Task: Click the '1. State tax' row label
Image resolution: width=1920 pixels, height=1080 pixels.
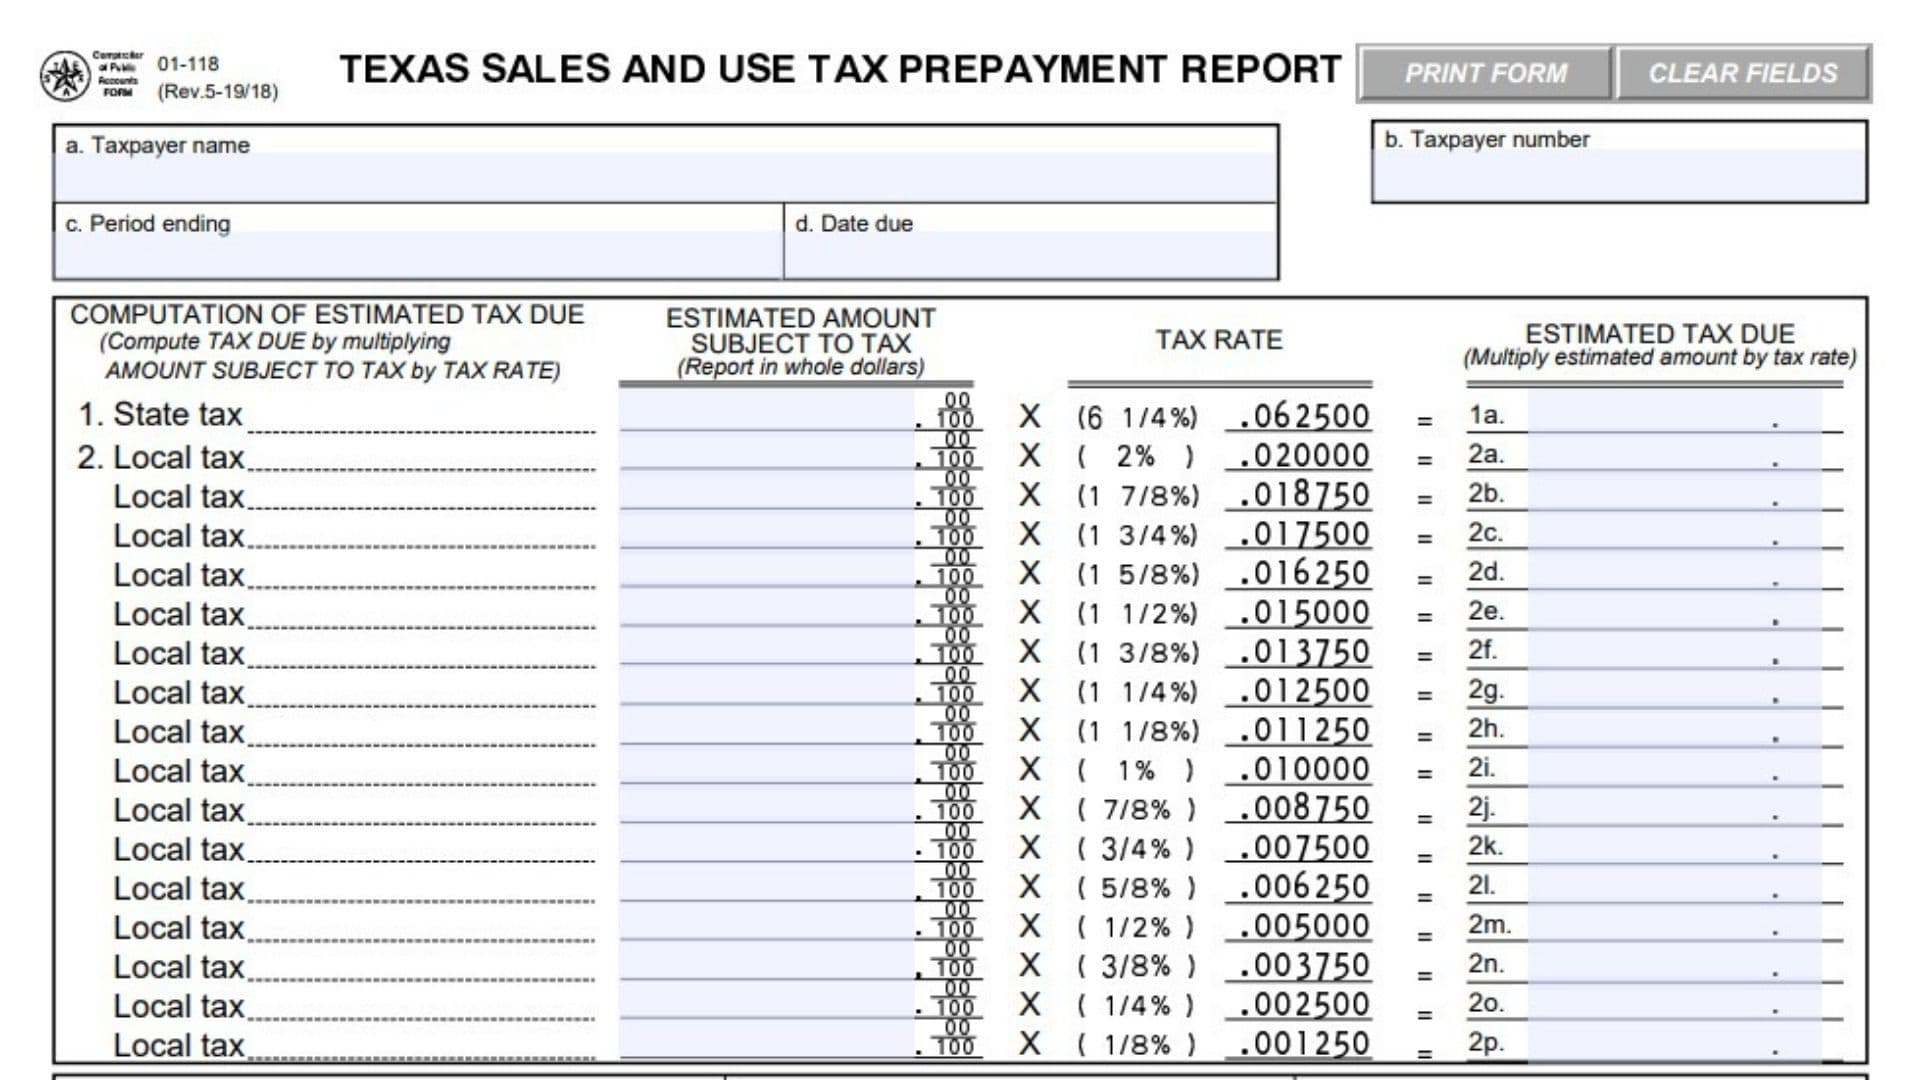Action: (x=161, y=414)
